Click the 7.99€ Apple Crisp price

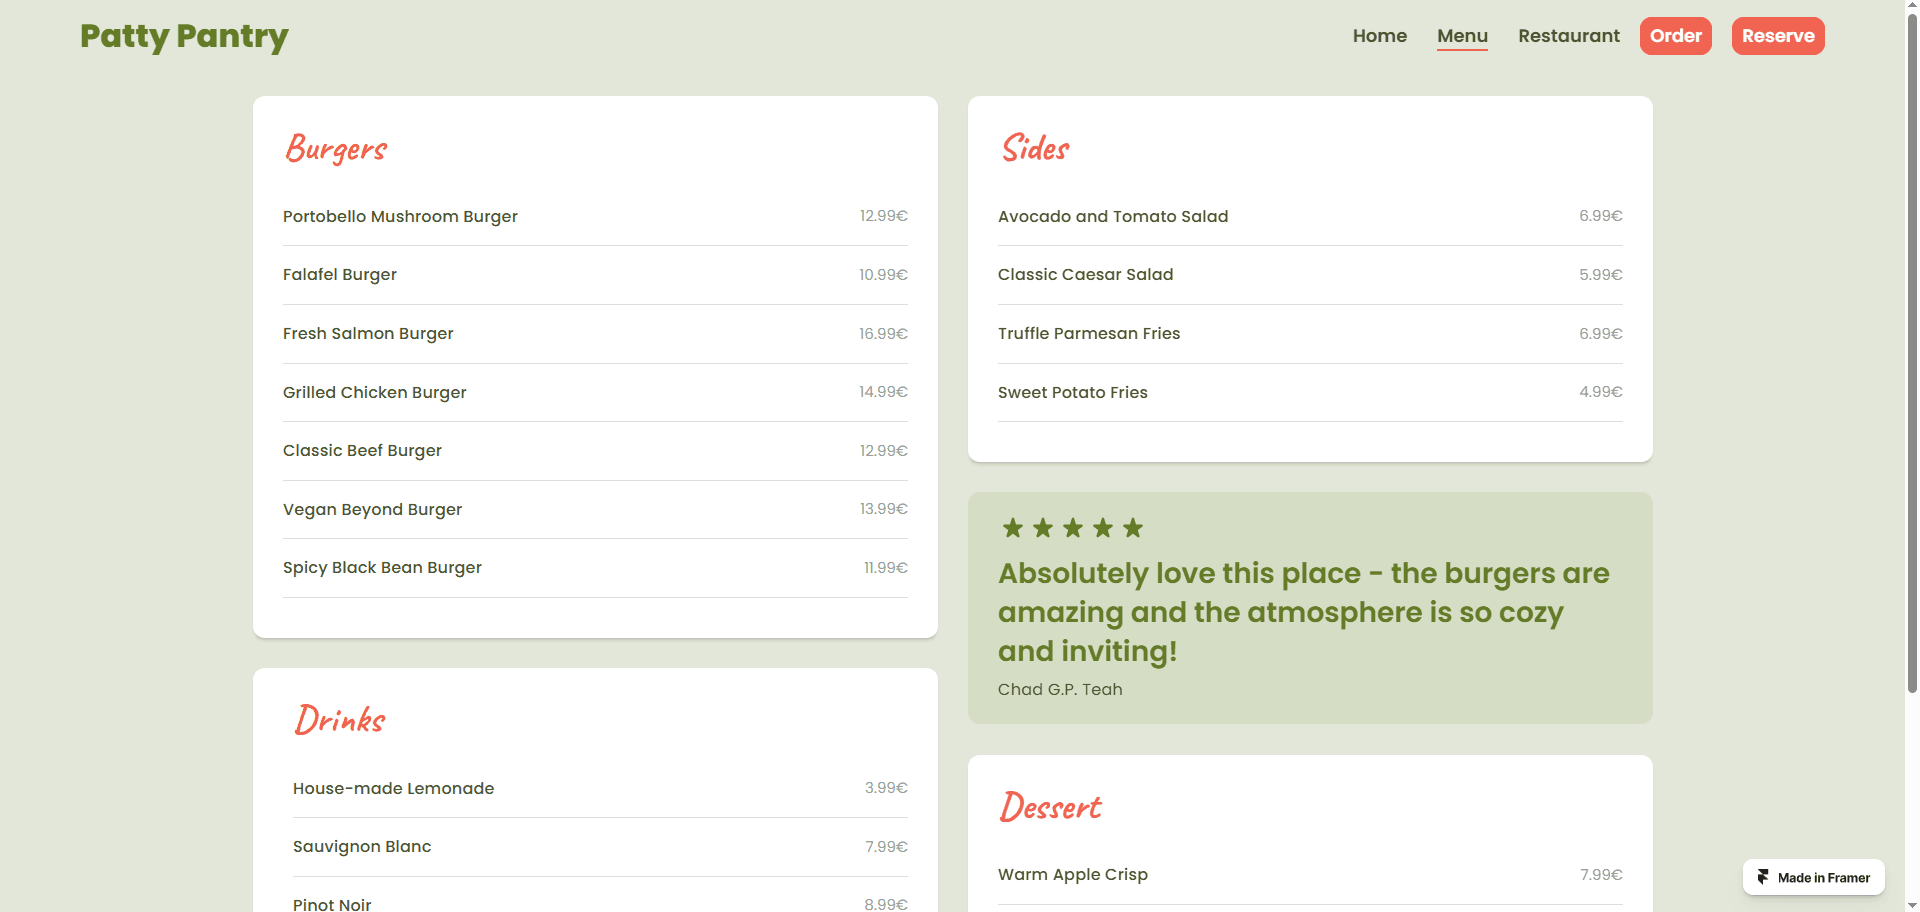(x=1601, y=874)
